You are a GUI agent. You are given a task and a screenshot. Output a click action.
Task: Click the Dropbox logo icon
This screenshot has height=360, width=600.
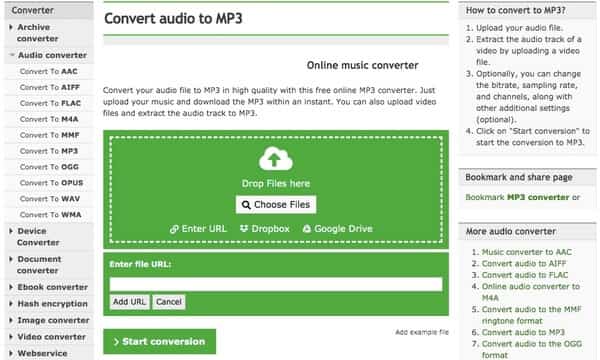tap(244, 228)
